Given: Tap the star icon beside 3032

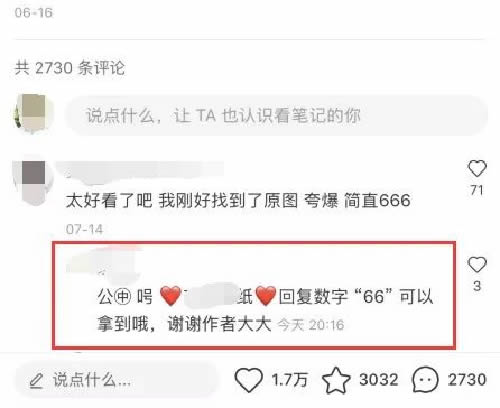Looking at the screenshot, I should pyautogui.click(x=336, y=380).
